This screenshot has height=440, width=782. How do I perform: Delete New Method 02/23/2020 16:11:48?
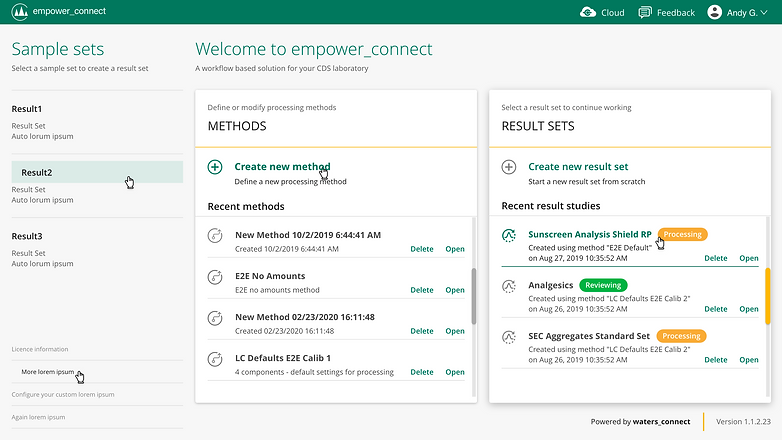point(422,331)
